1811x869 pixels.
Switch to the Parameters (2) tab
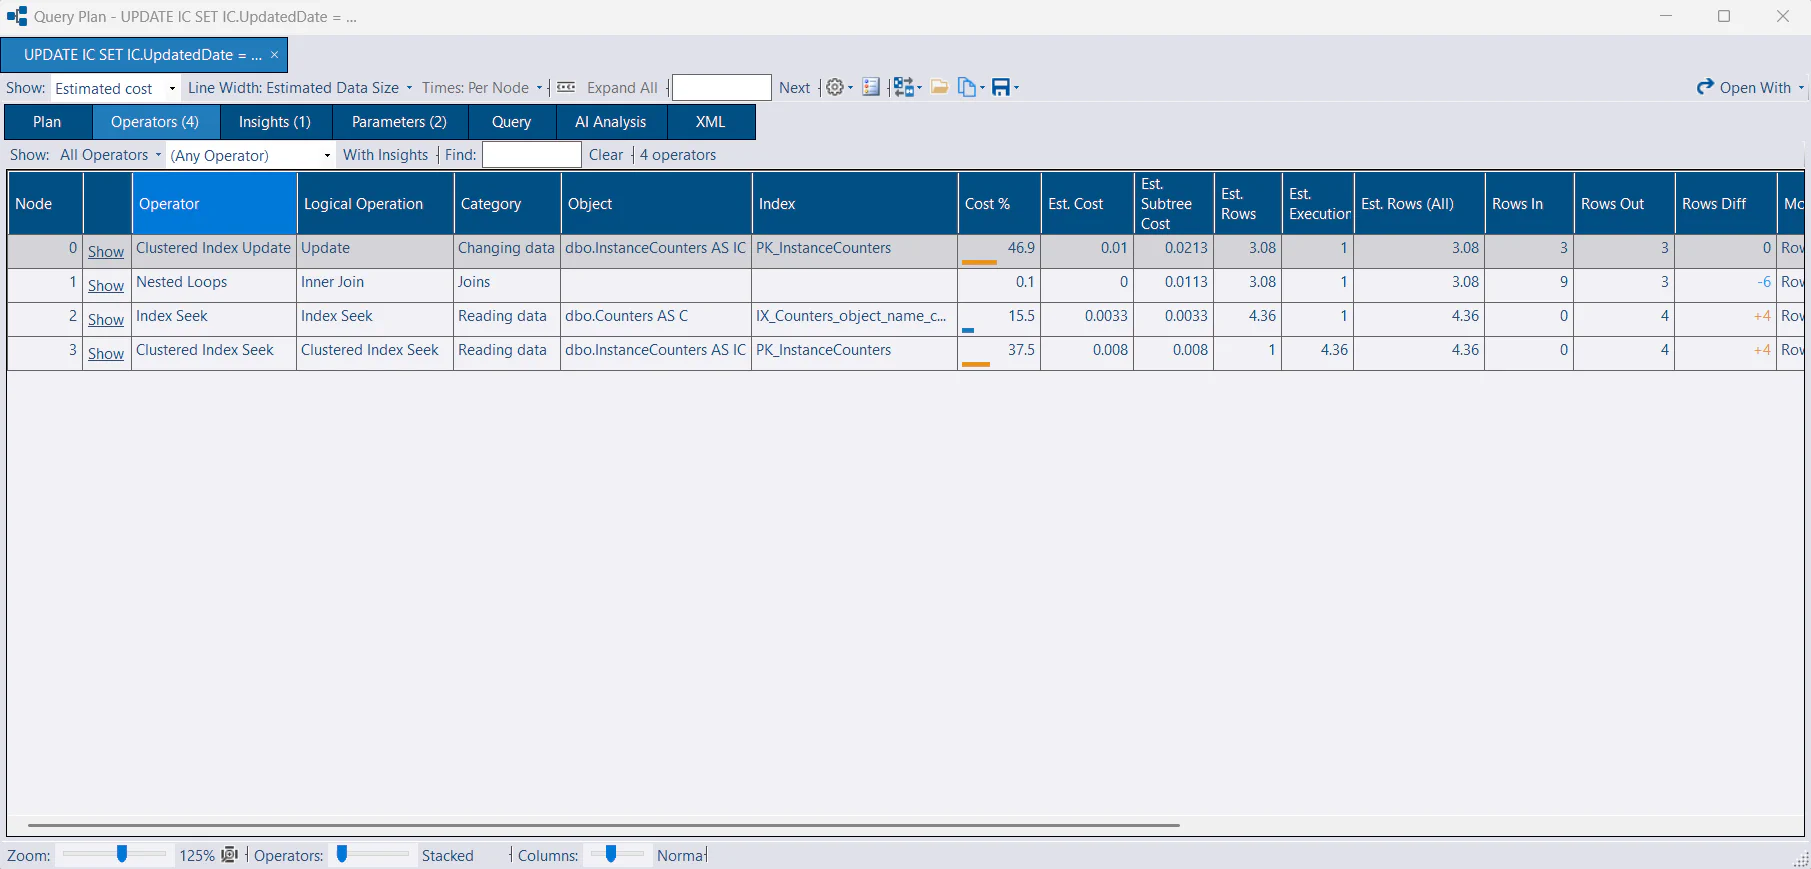(x=399, y=122)
